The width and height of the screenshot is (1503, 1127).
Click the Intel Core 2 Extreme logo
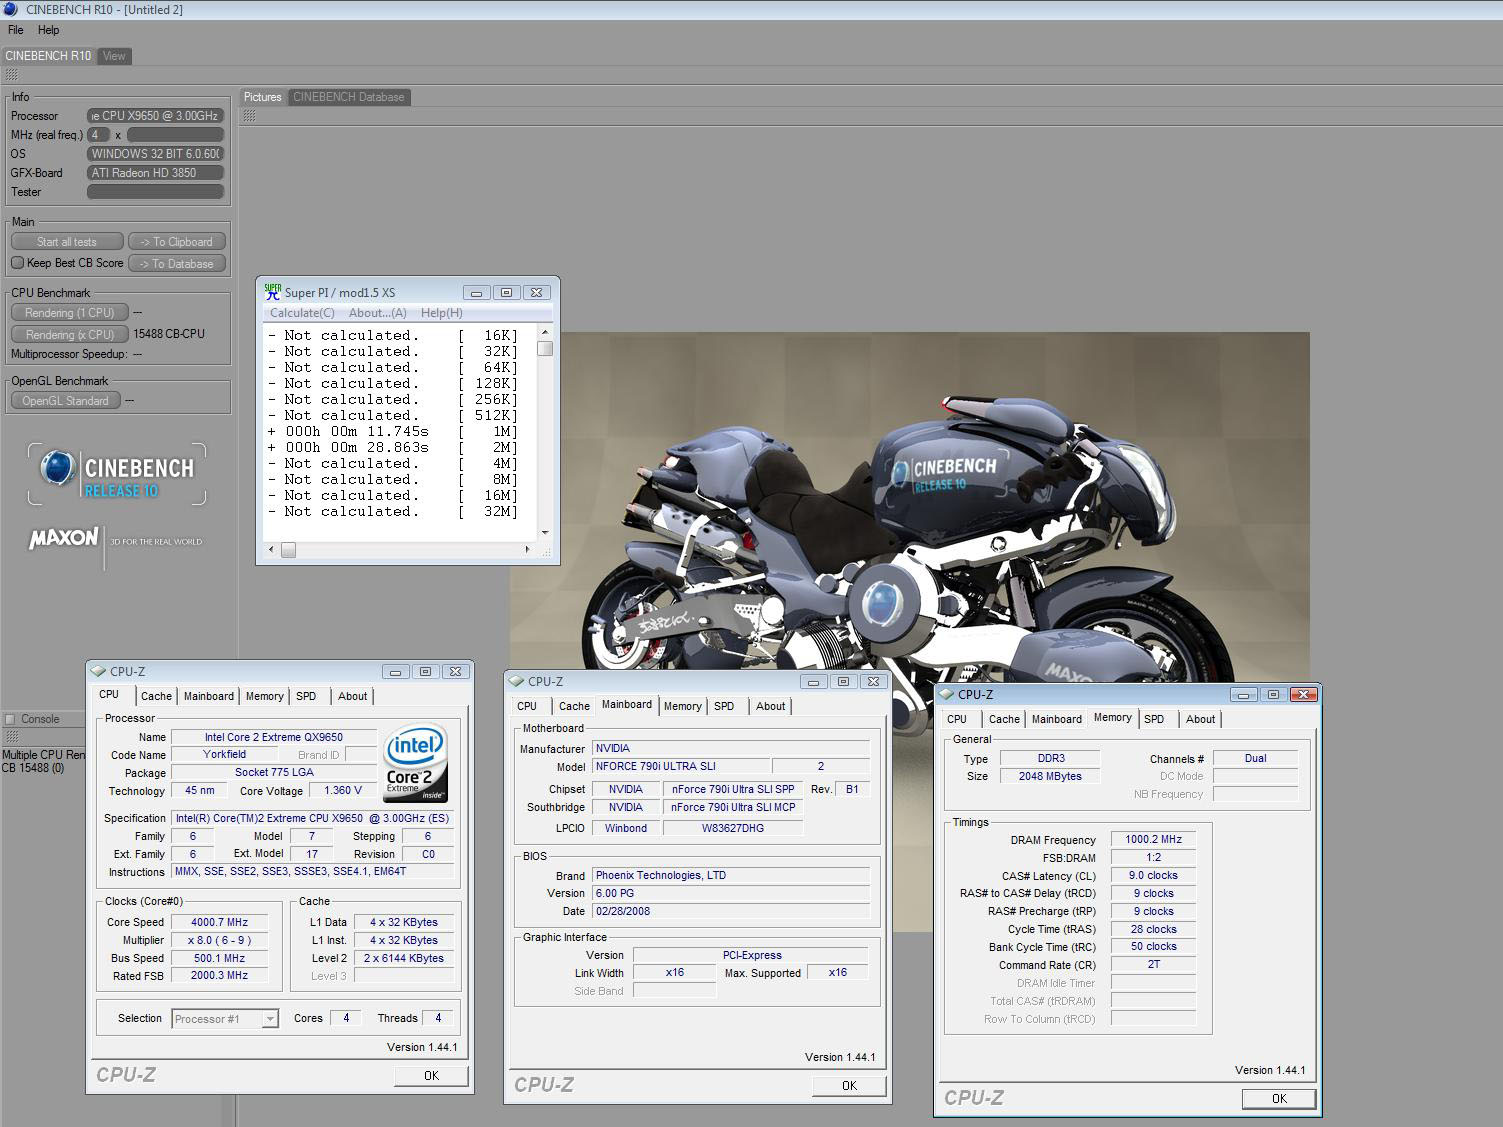[415, 763]
